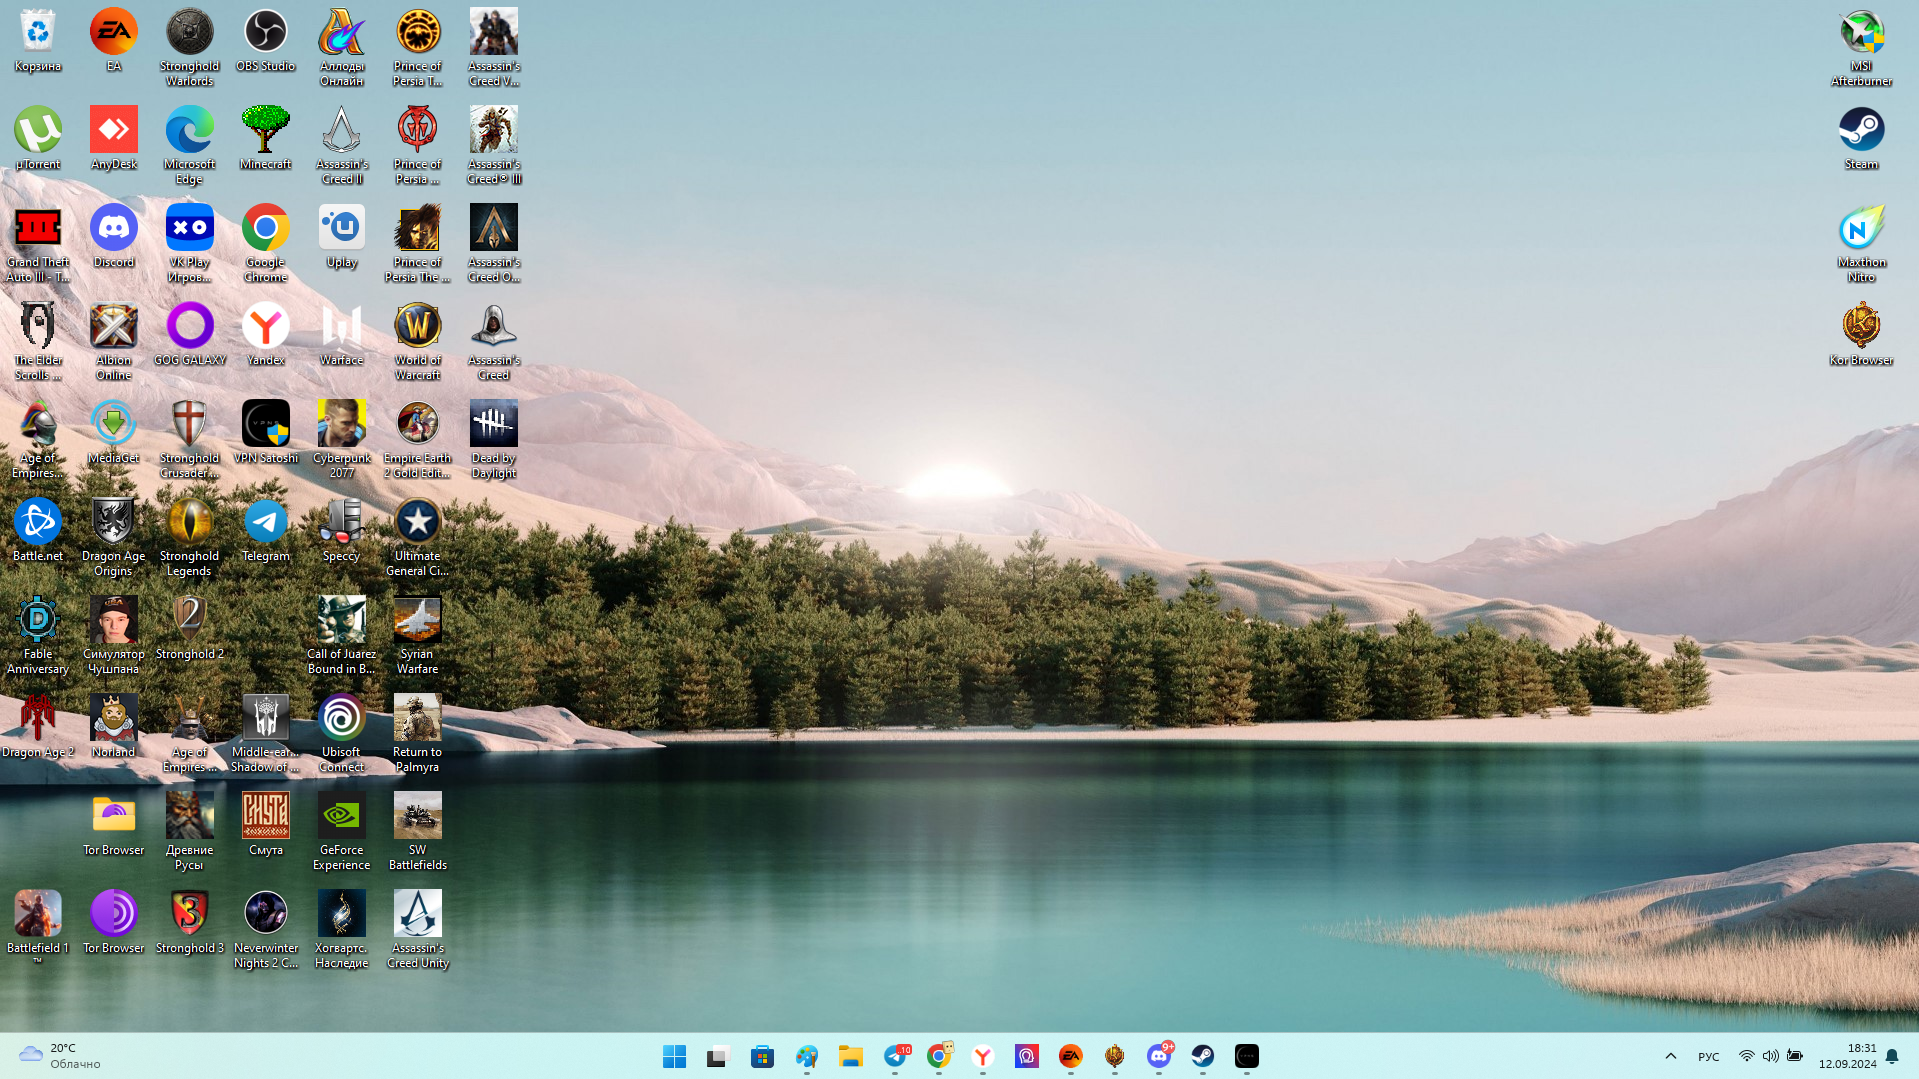This screenshot has height=1079, width=1919.
Task: Select Albion Online desktop icon
Action: point(114,342)
